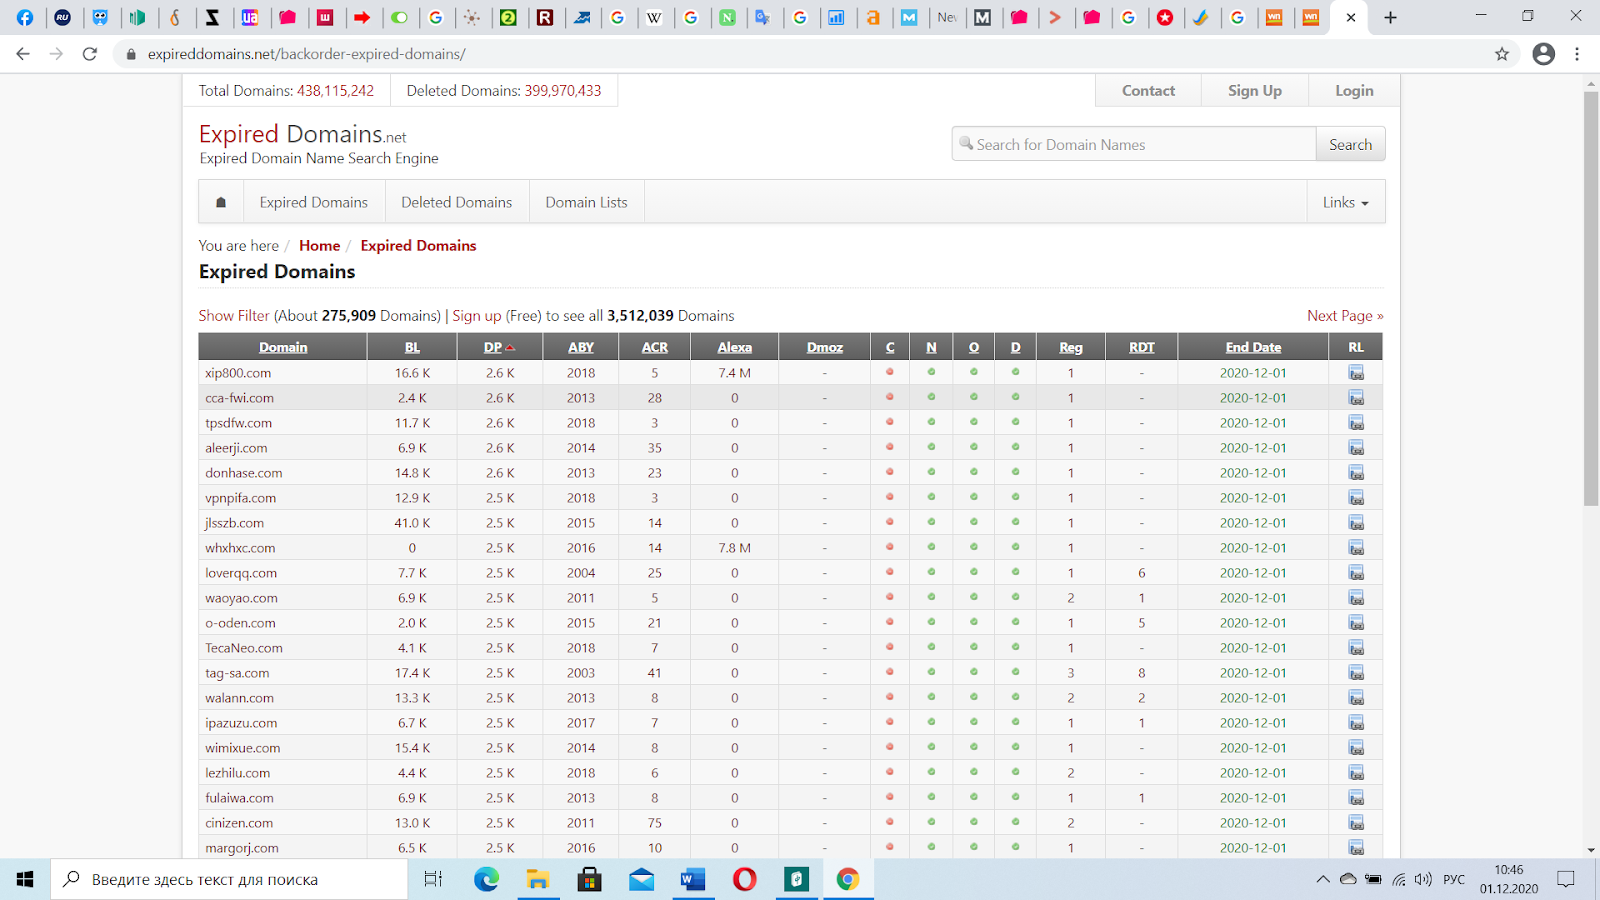Click the browser address bar URL
1600x900 pixels.
pyautogui.click(x=307, y=54)
